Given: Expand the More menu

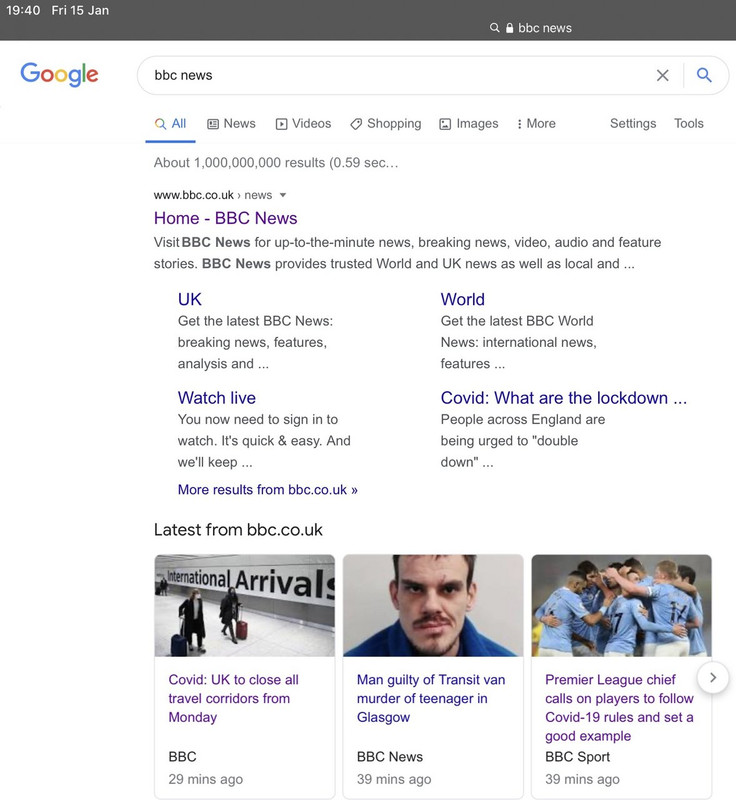Looking at the screenshot, I should pyautogui.click(x=536, y=123).
